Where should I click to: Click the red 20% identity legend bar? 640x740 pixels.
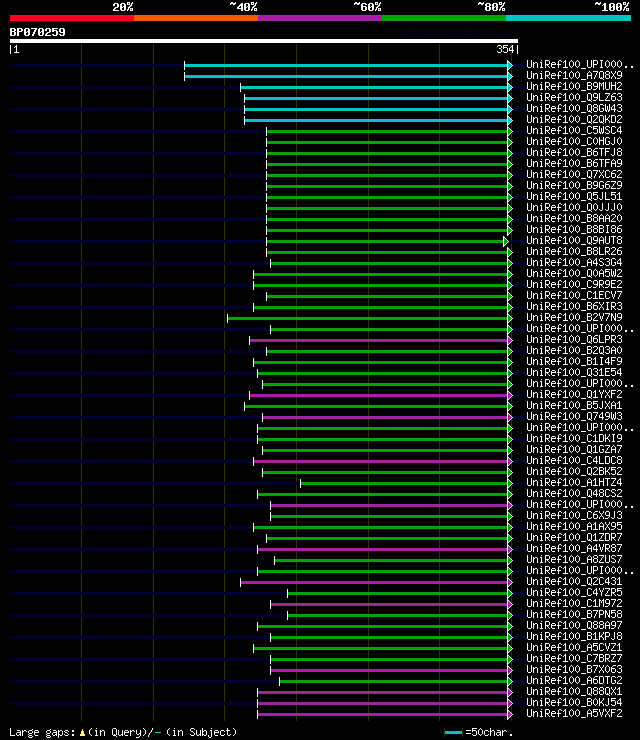(72, 18)
